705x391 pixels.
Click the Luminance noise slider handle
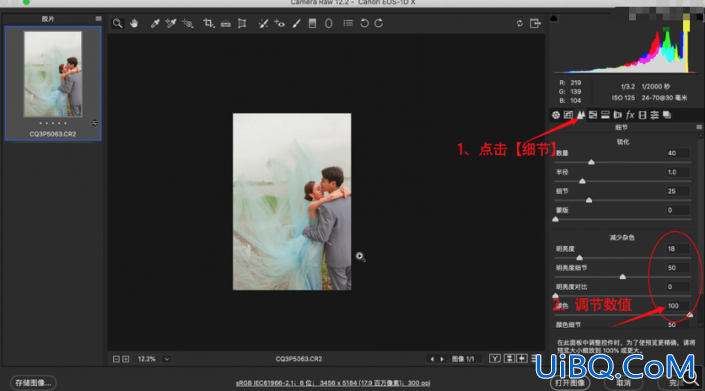(580, 258)
